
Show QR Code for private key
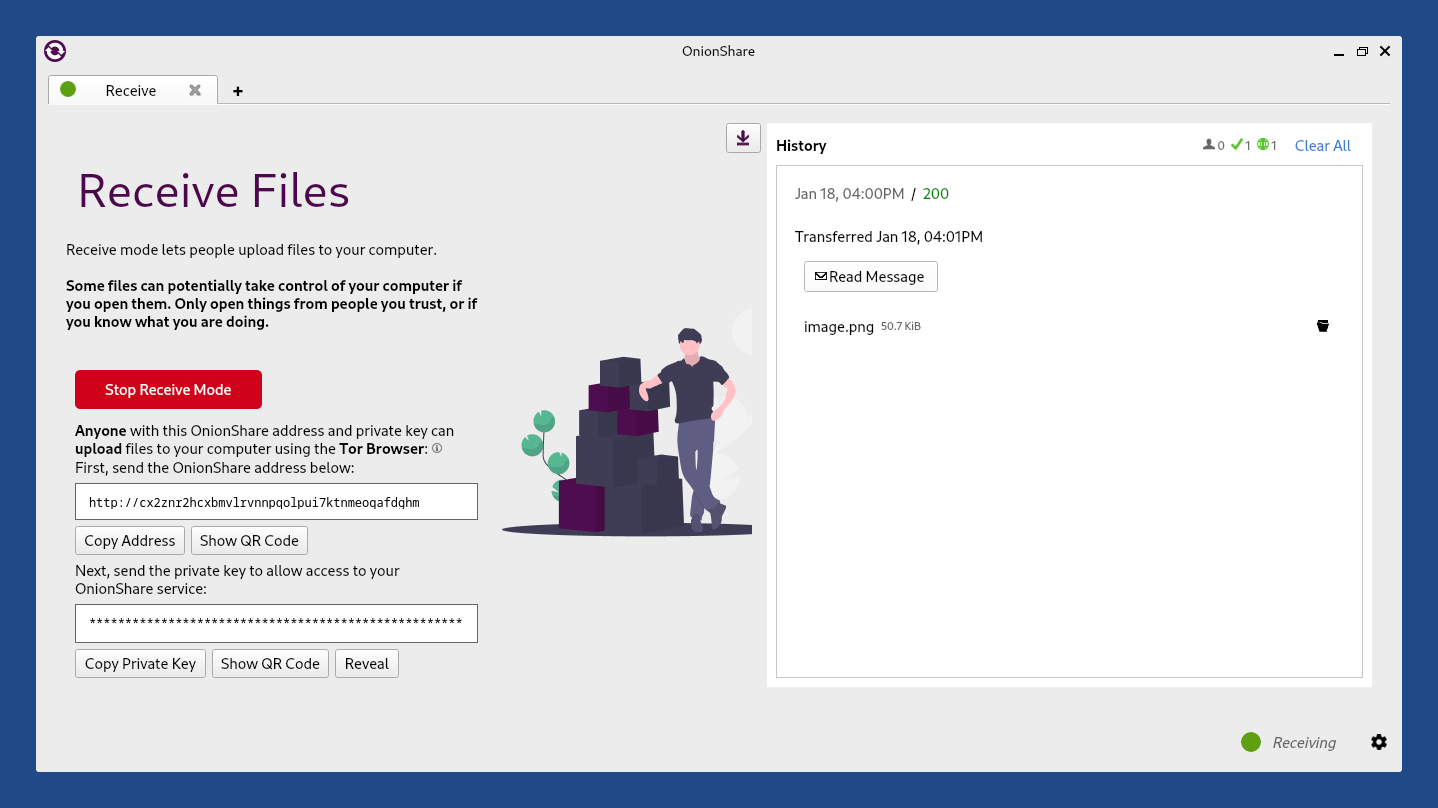(x=270, y=663)
